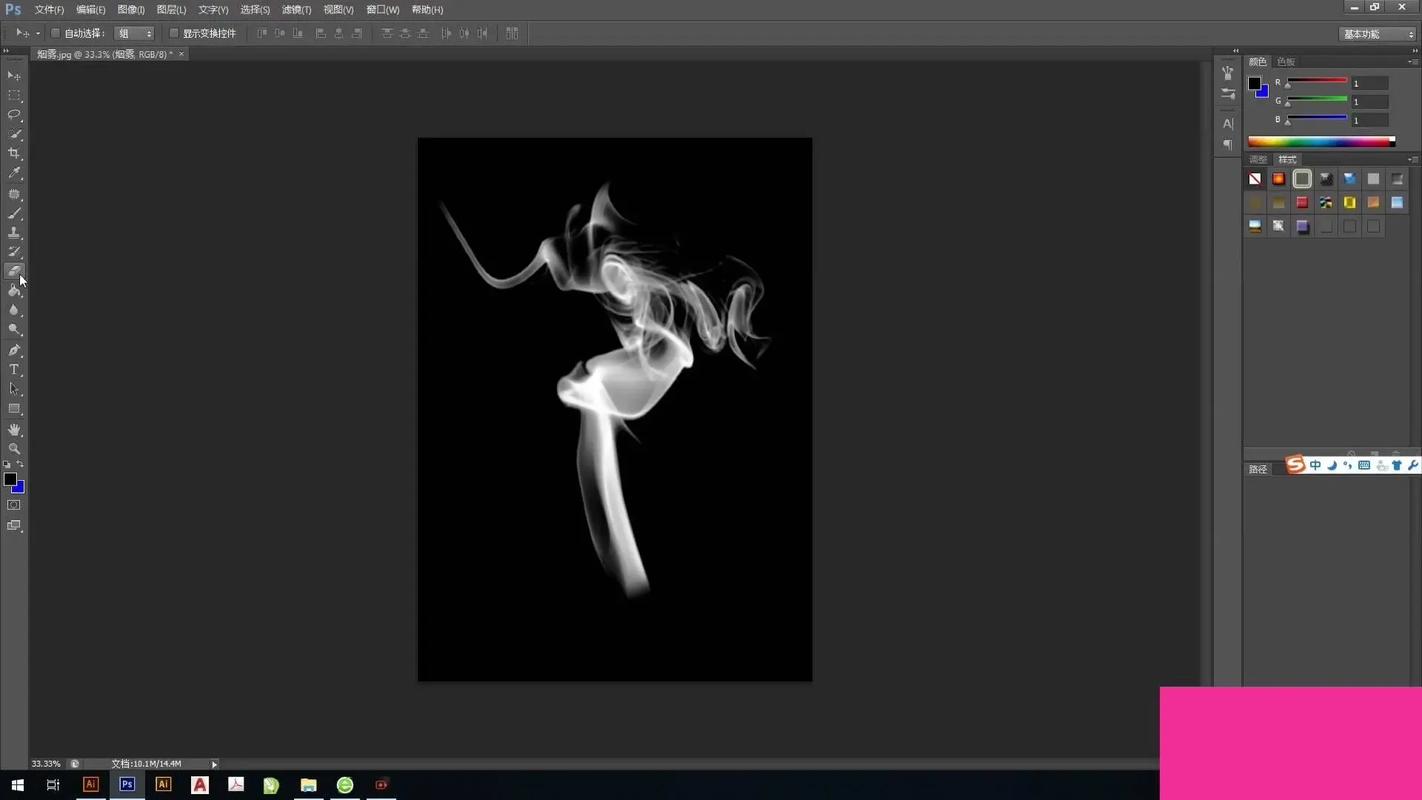
Task: Open the 编辑(E) menu
Action: click(91, 10)
